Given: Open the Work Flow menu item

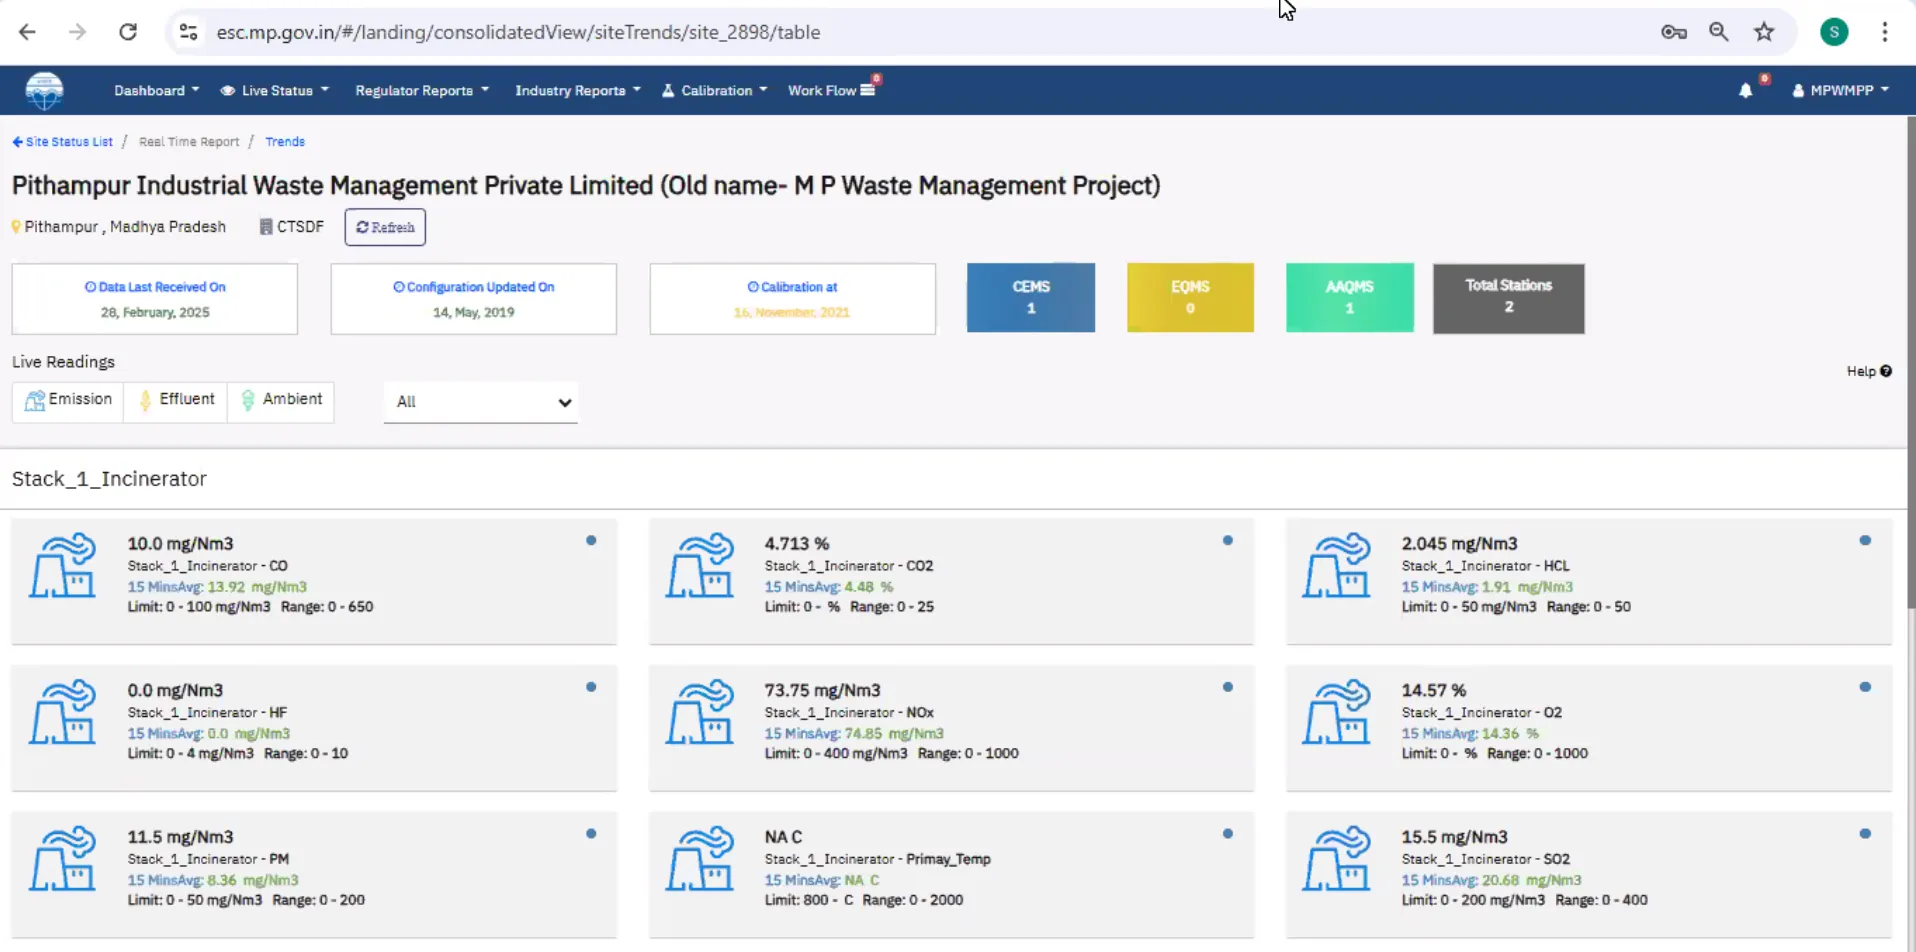Looking at the screenshot, I should pyautogui.click(x=831, y=91).
